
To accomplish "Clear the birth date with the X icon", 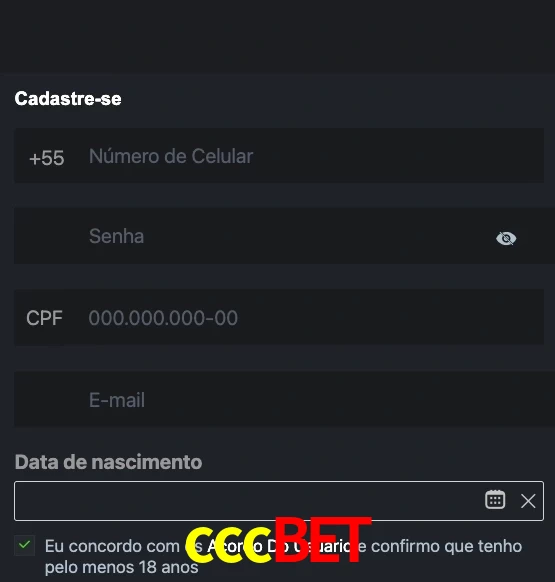I will (x=528, y=501).
